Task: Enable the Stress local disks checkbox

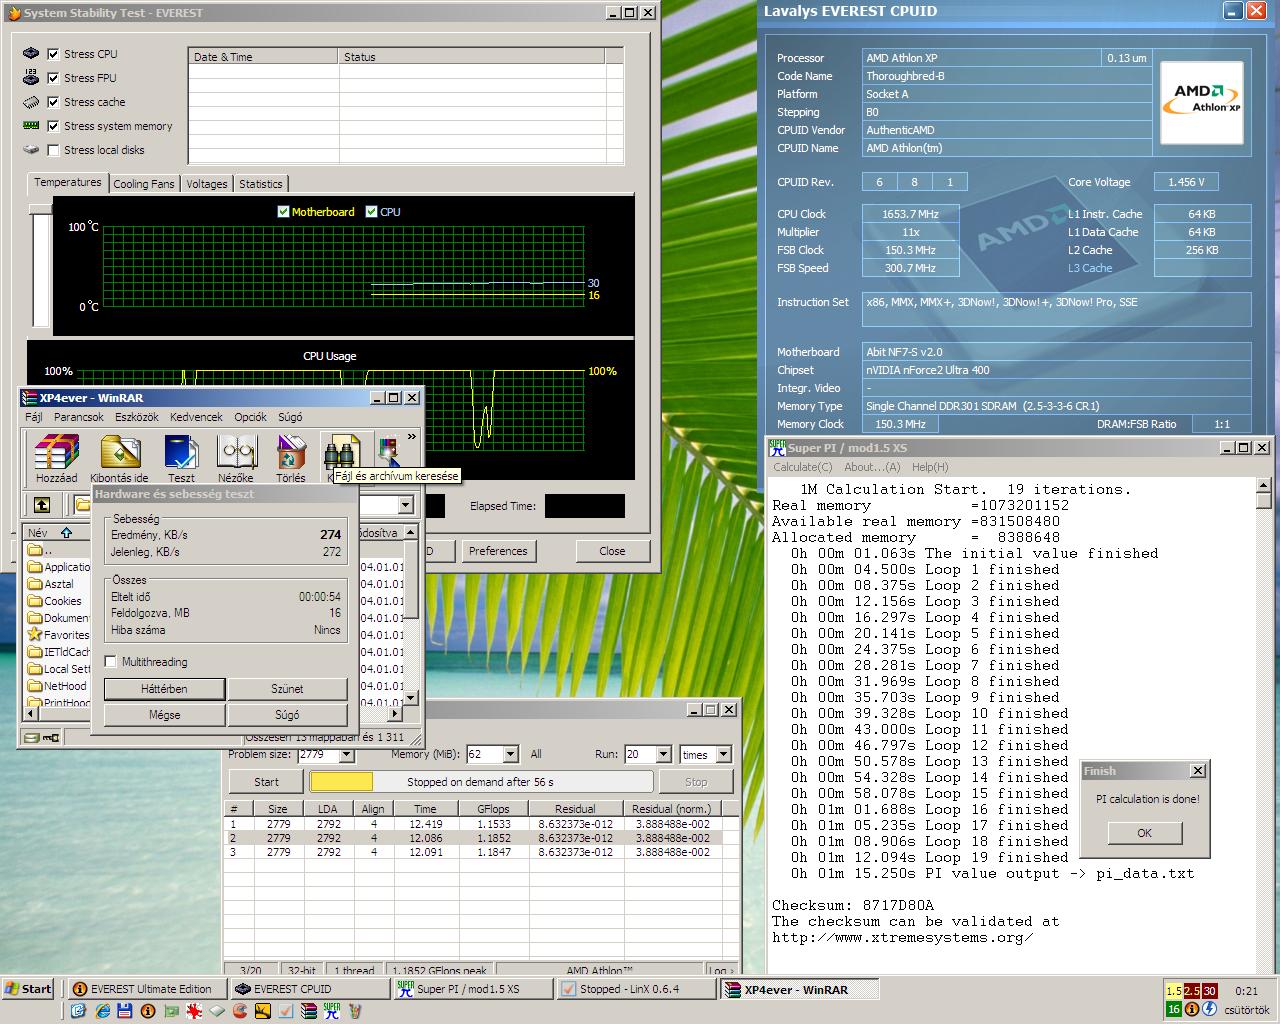Action: click(x=54, y=150)
